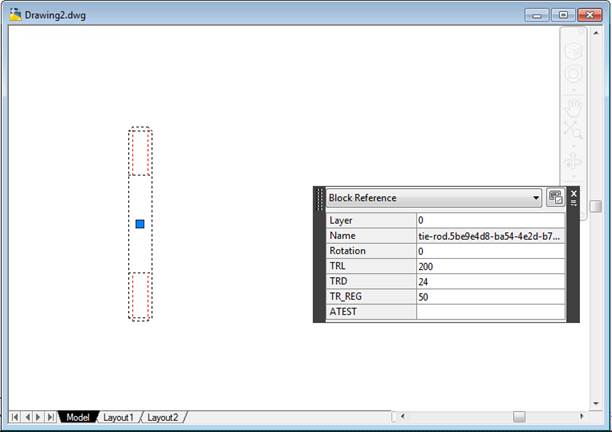Edit the TRD value field showing 24
The width and height of the screenshot is (612, 432).
pyautogui.click(x=490, y=282)
